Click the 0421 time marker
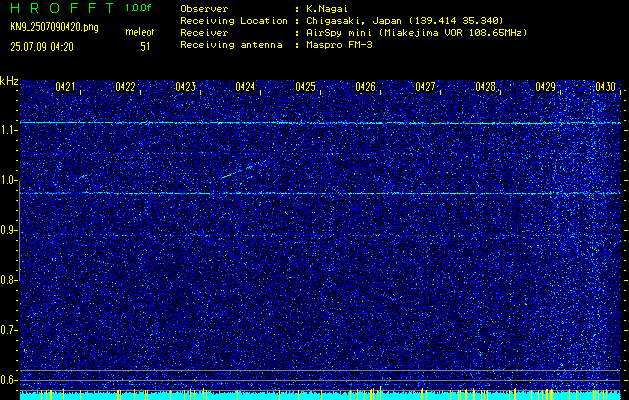 66,86
